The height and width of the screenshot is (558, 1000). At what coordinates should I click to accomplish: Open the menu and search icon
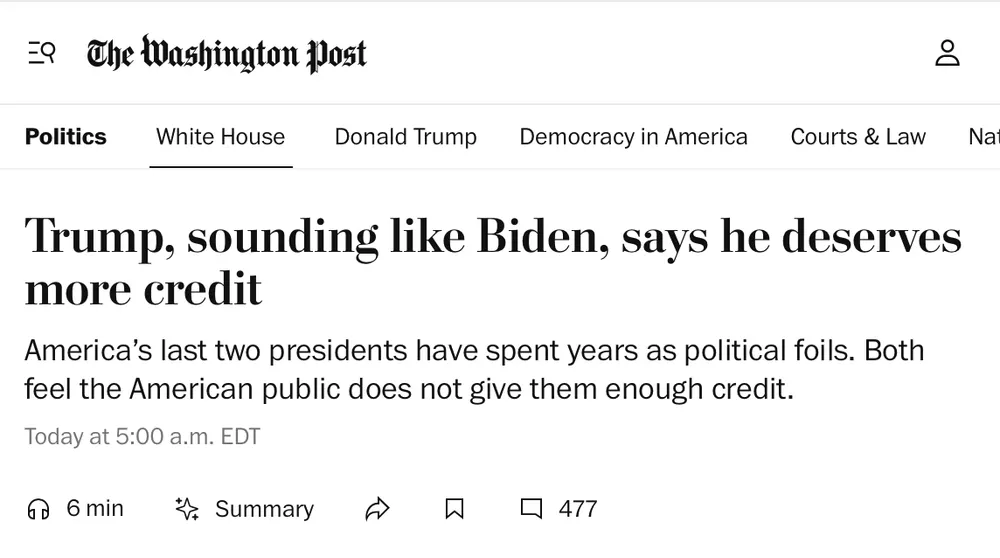coord(41,53)
